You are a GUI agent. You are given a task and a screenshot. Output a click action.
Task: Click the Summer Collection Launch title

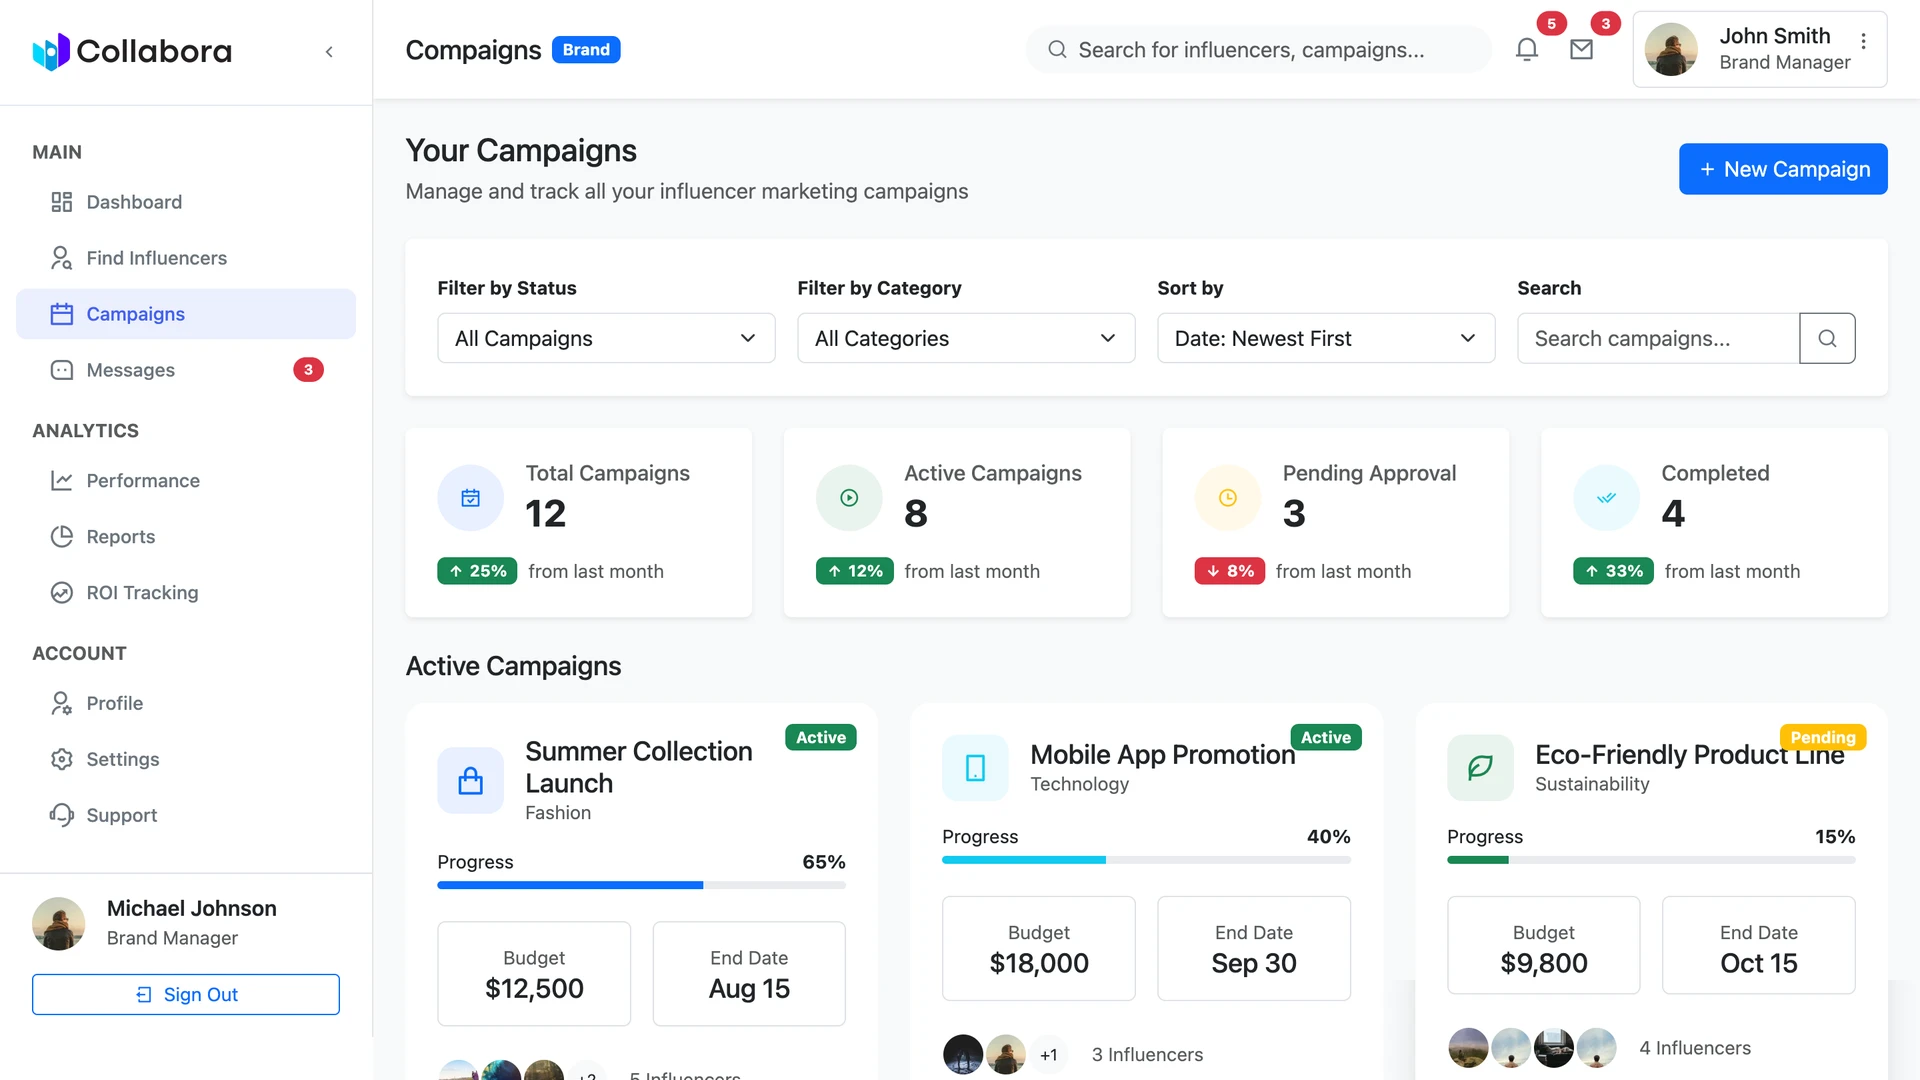pyautogui.click(x=639, y=767)
